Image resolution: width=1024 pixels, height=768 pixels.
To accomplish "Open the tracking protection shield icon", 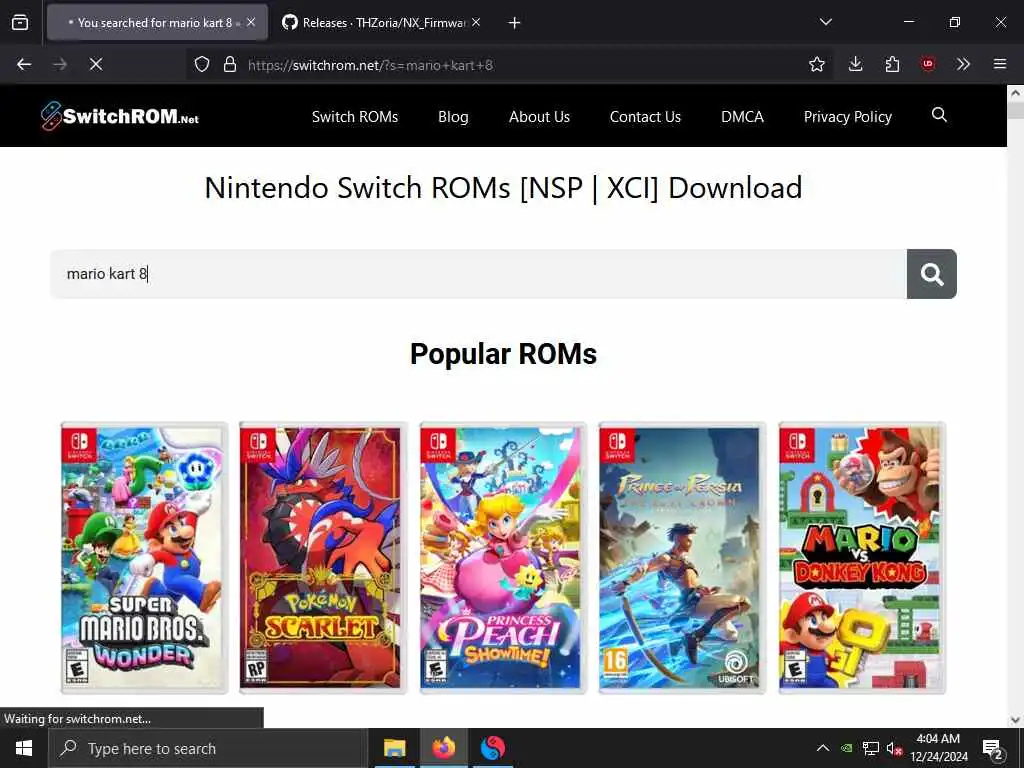I will 202,64.
